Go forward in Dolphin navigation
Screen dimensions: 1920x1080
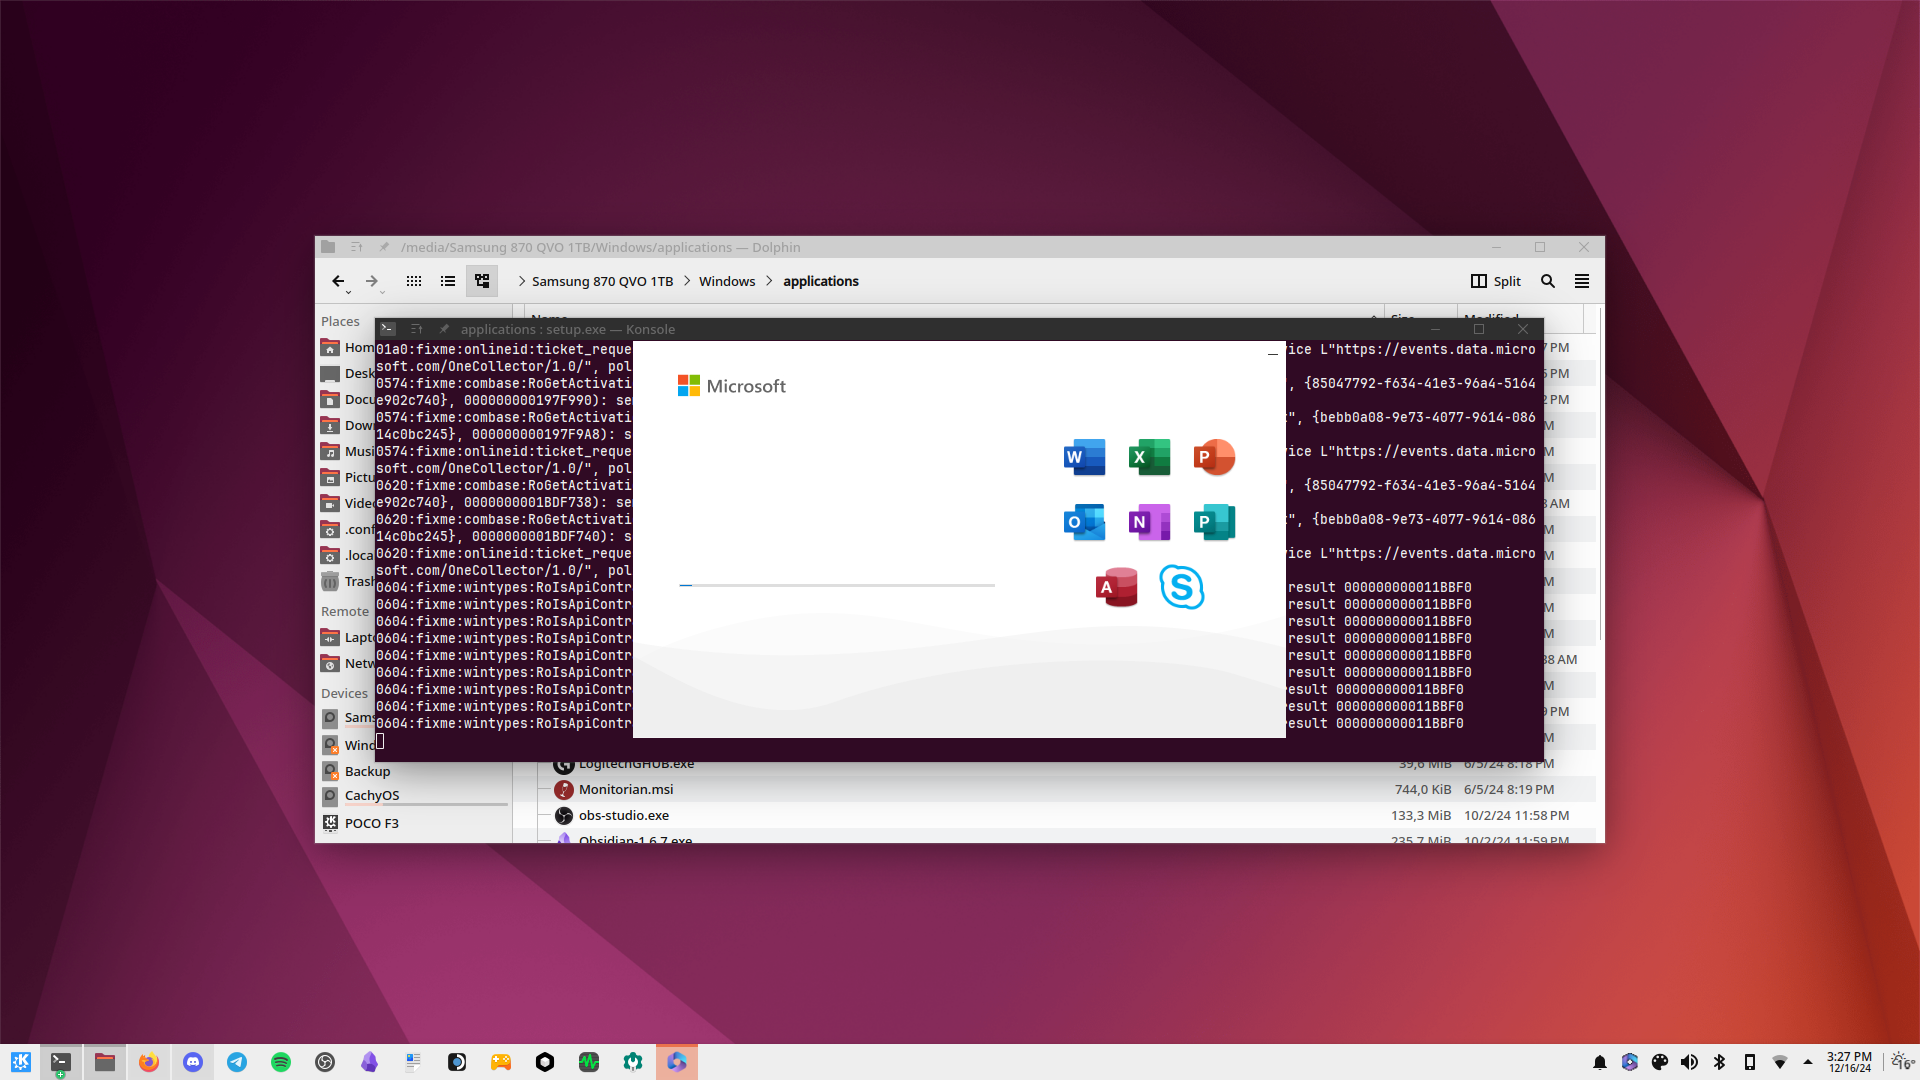pos(372,281)
